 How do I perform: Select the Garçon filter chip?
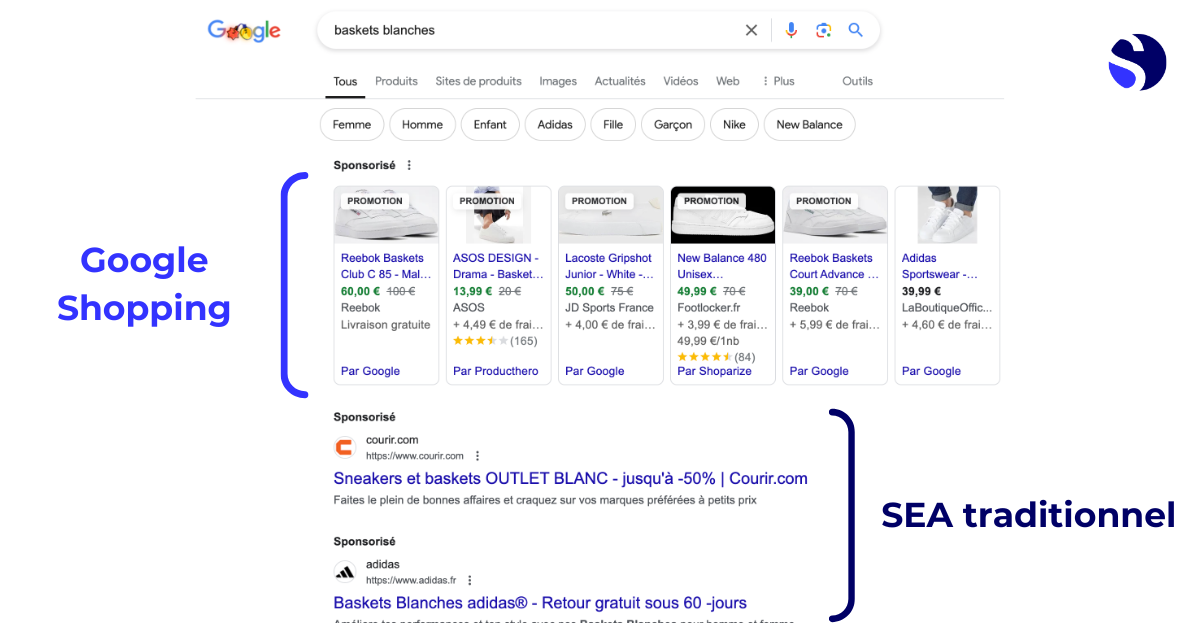pos(673,125)
